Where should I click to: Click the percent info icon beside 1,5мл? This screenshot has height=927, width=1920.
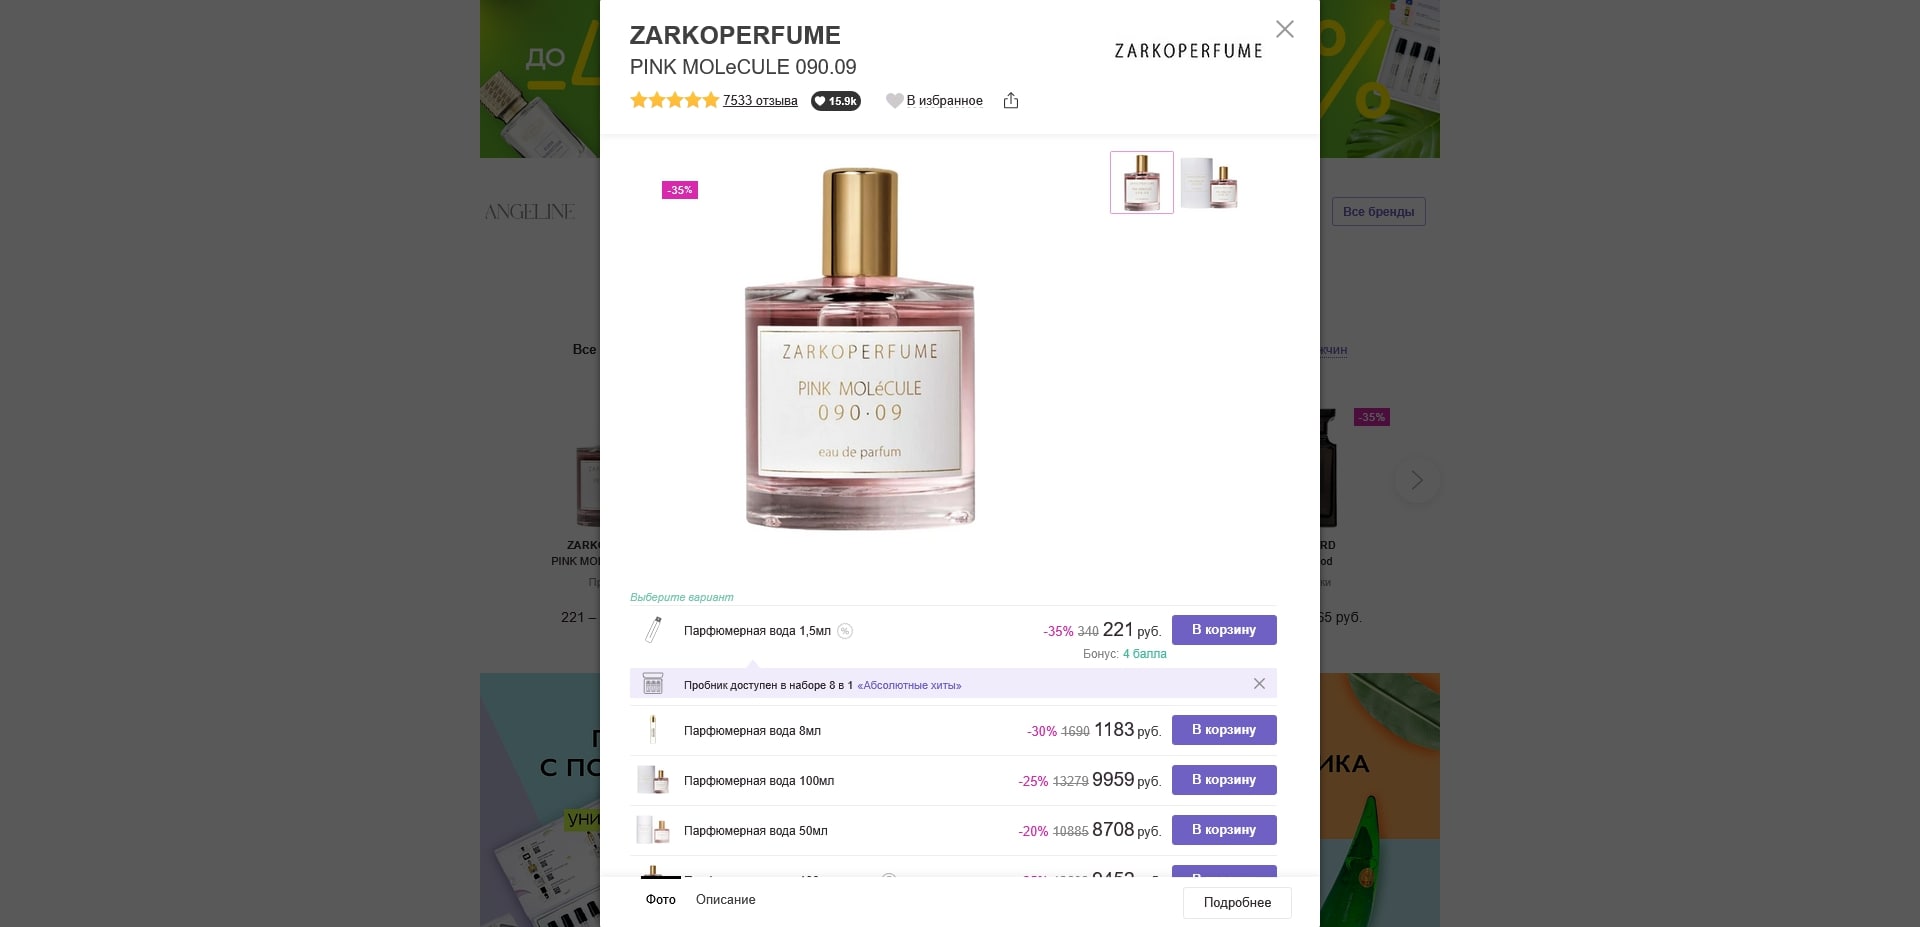pos(845,630)
